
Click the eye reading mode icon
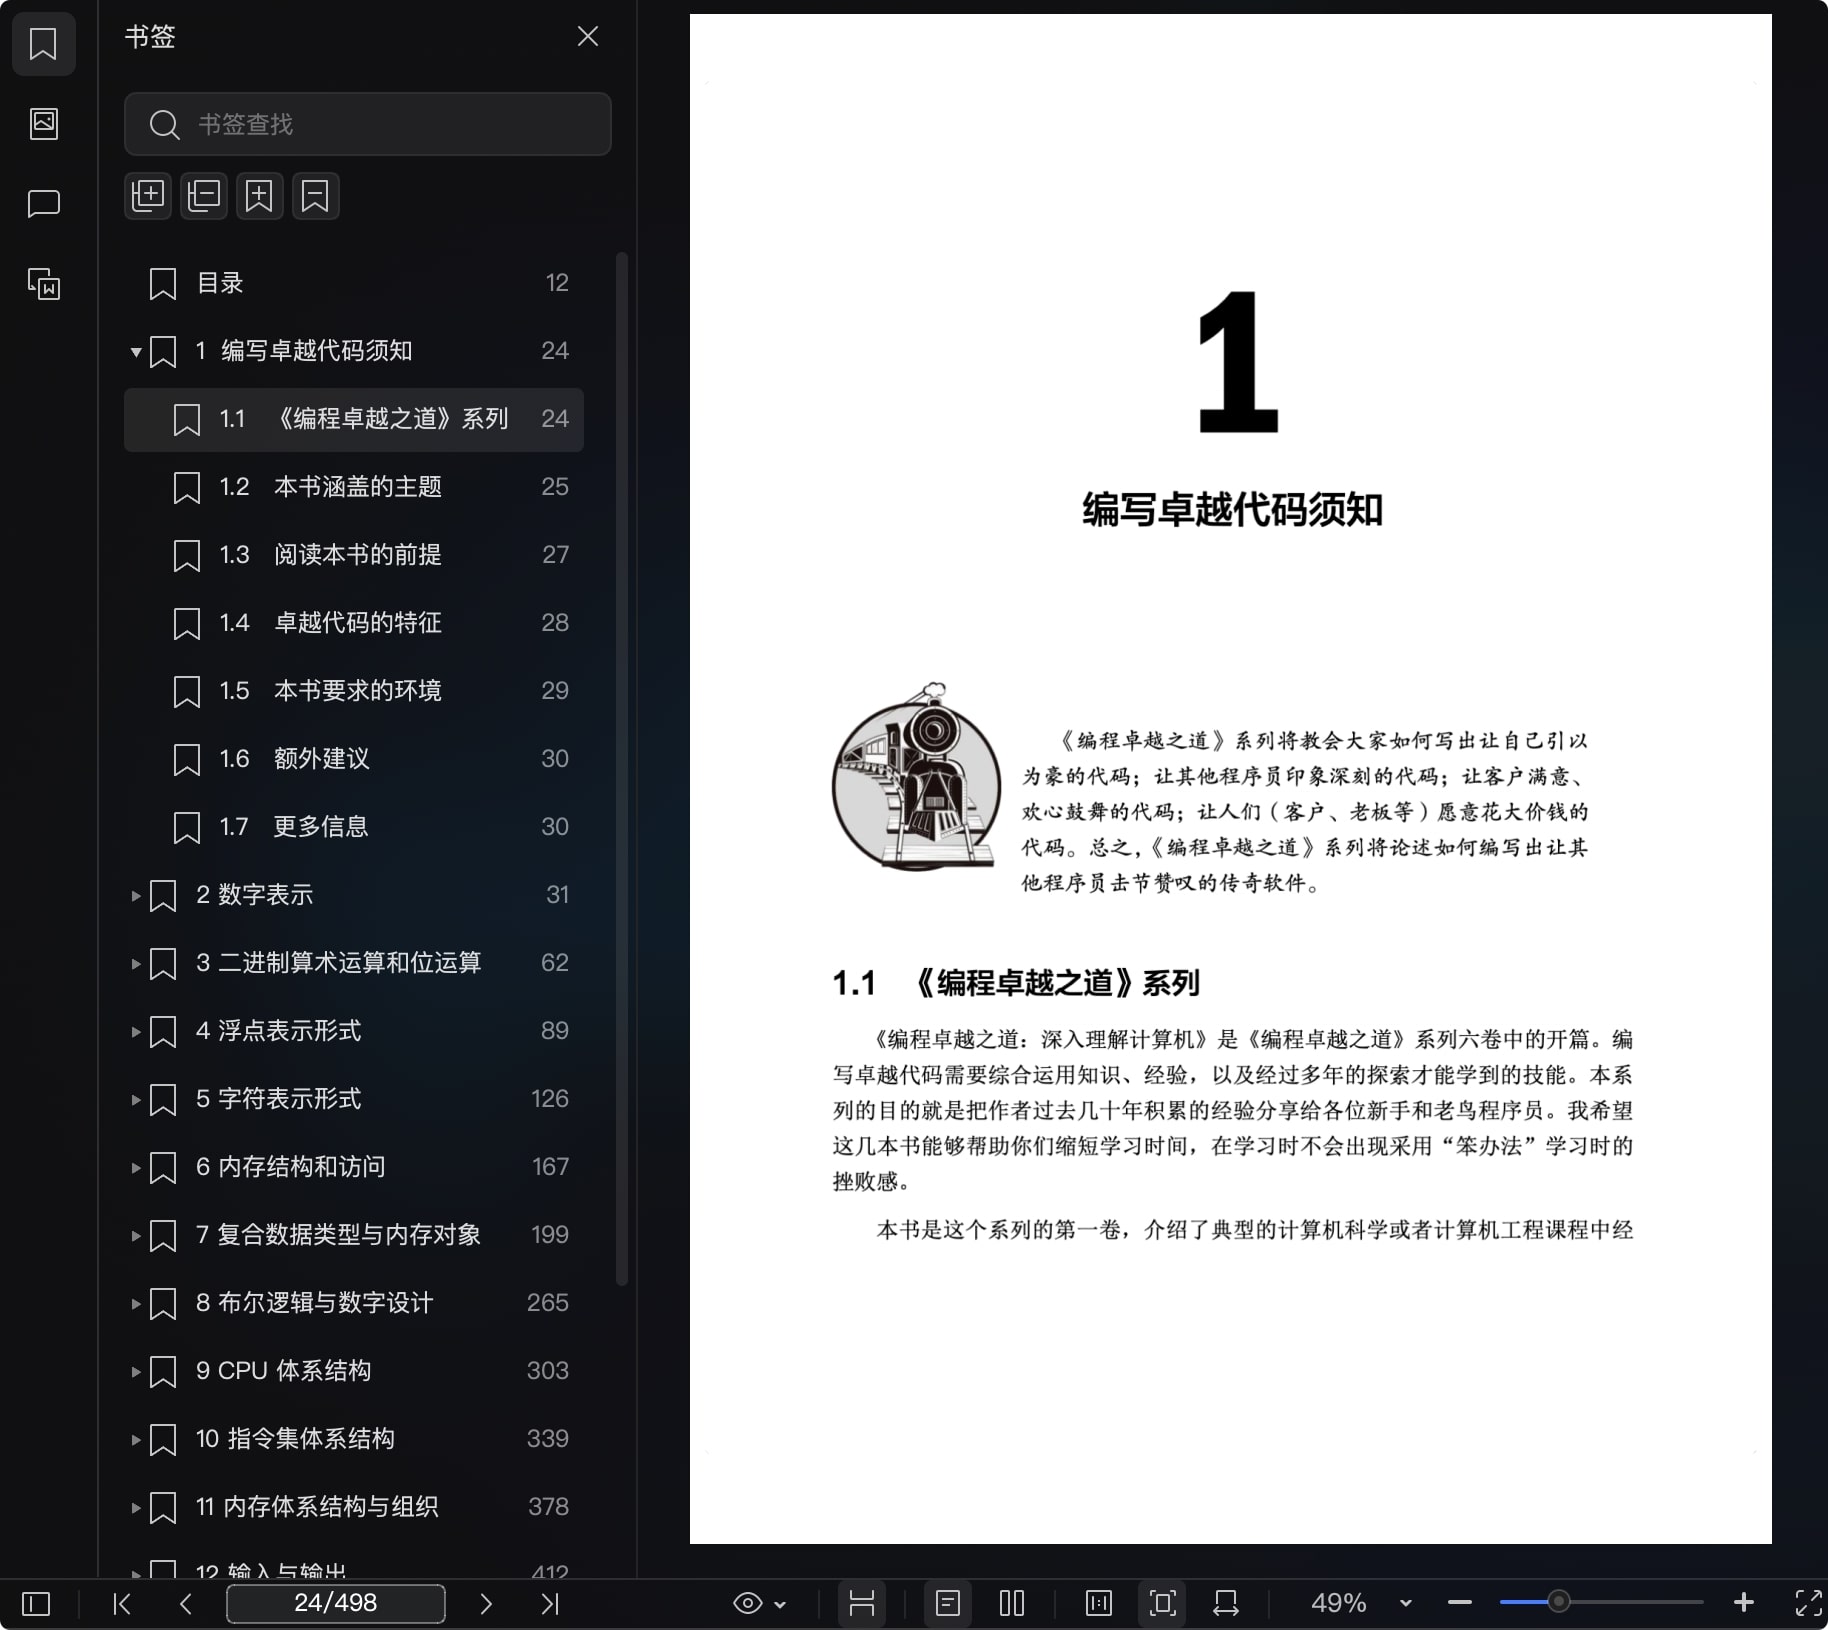coord(747,1604)
